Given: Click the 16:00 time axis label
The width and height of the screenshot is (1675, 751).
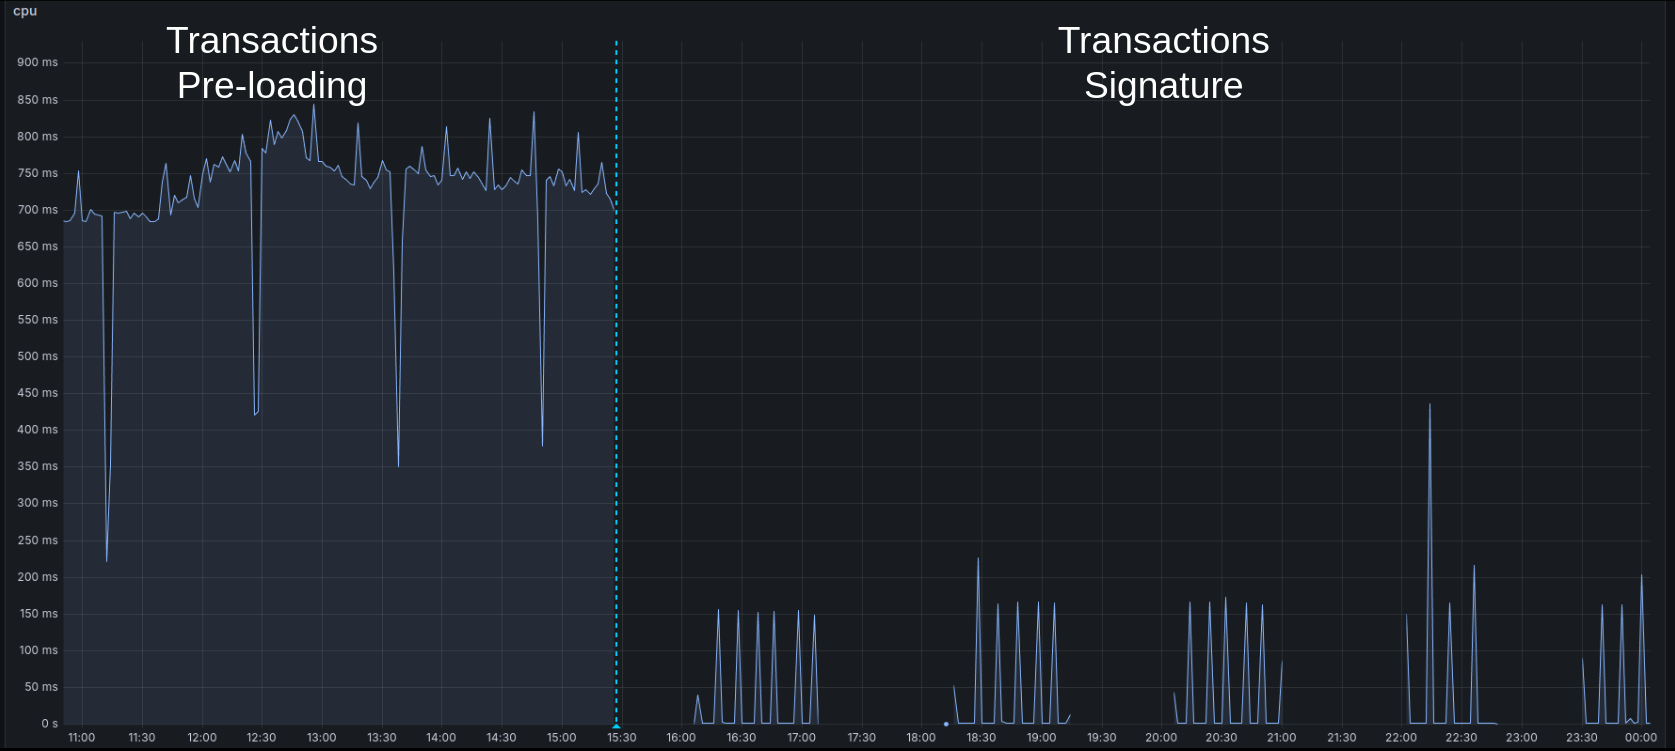Looking at the screenshot, I should coord(681,738).
